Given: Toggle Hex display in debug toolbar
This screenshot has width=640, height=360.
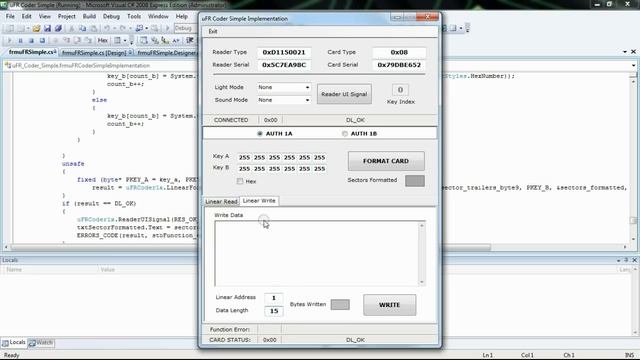Looking at the screenshot, I should [x=103, y=40].
